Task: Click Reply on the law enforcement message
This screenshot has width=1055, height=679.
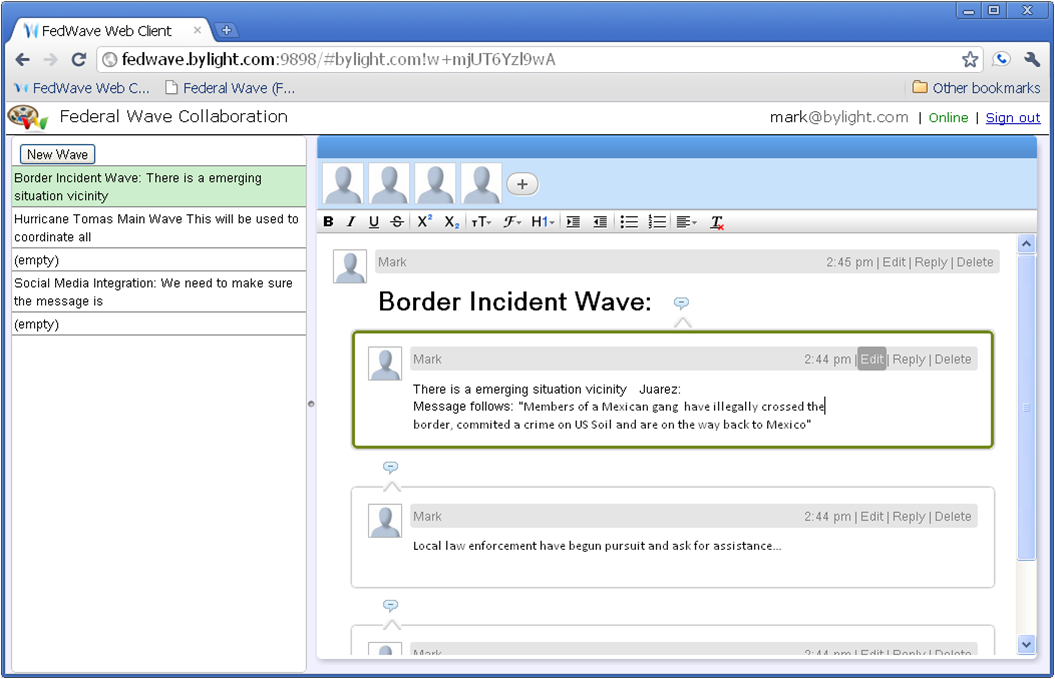Action: [908, 516]
